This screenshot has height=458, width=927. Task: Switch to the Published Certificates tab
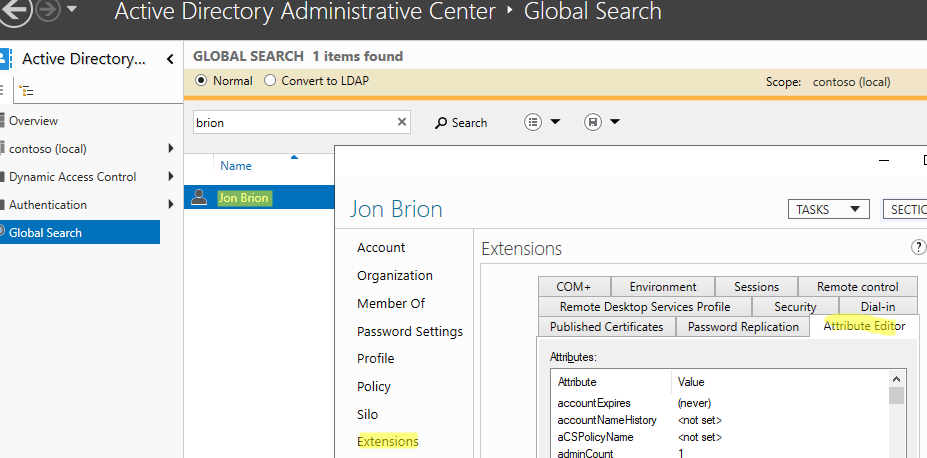pos(606,327)
